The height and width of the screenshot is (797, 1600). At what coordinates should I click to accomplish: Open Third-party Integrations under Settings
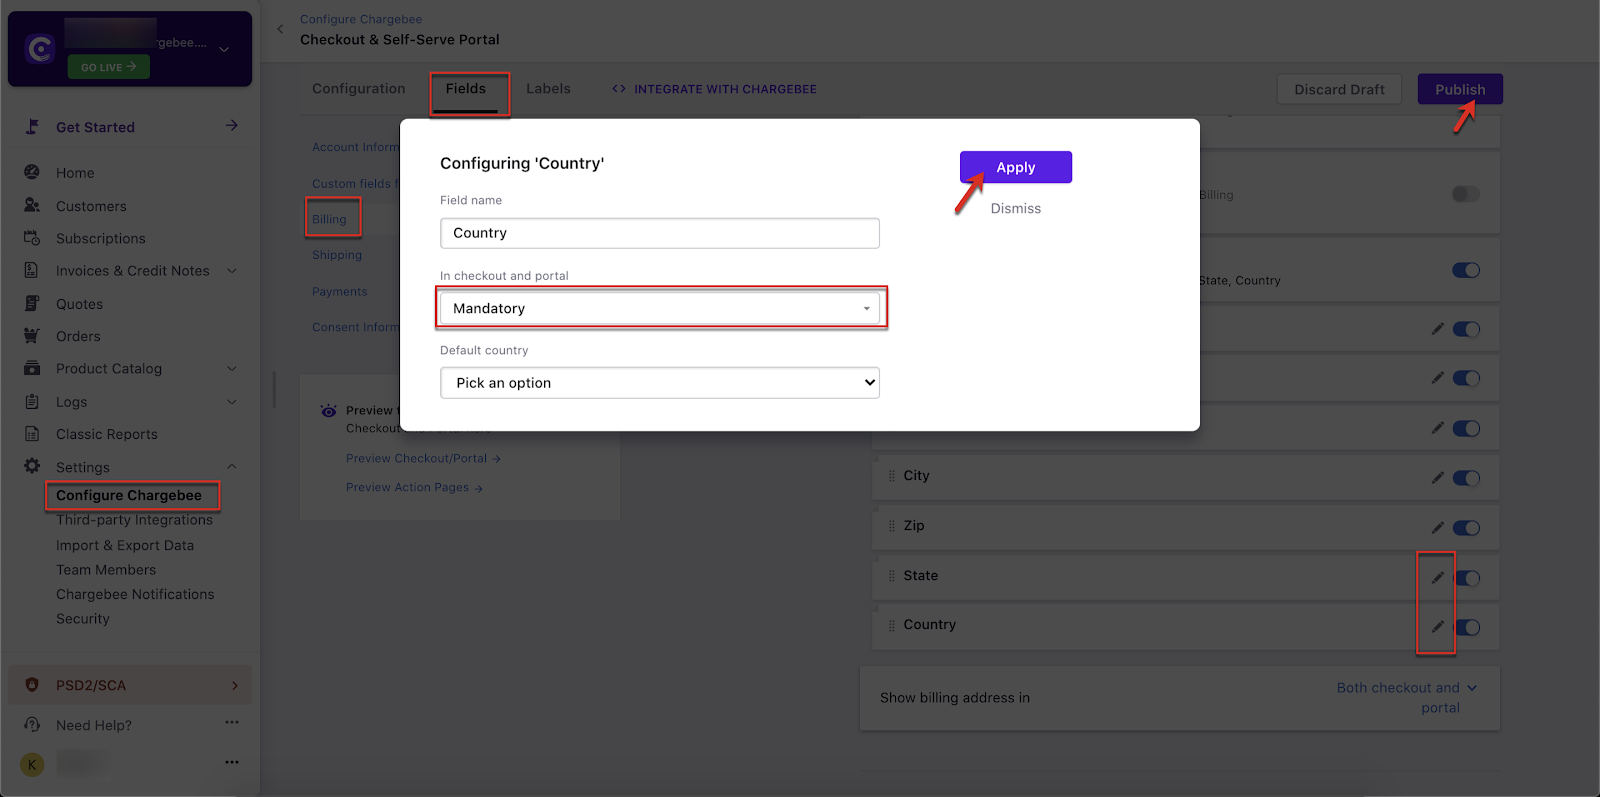tap(135, 520)
